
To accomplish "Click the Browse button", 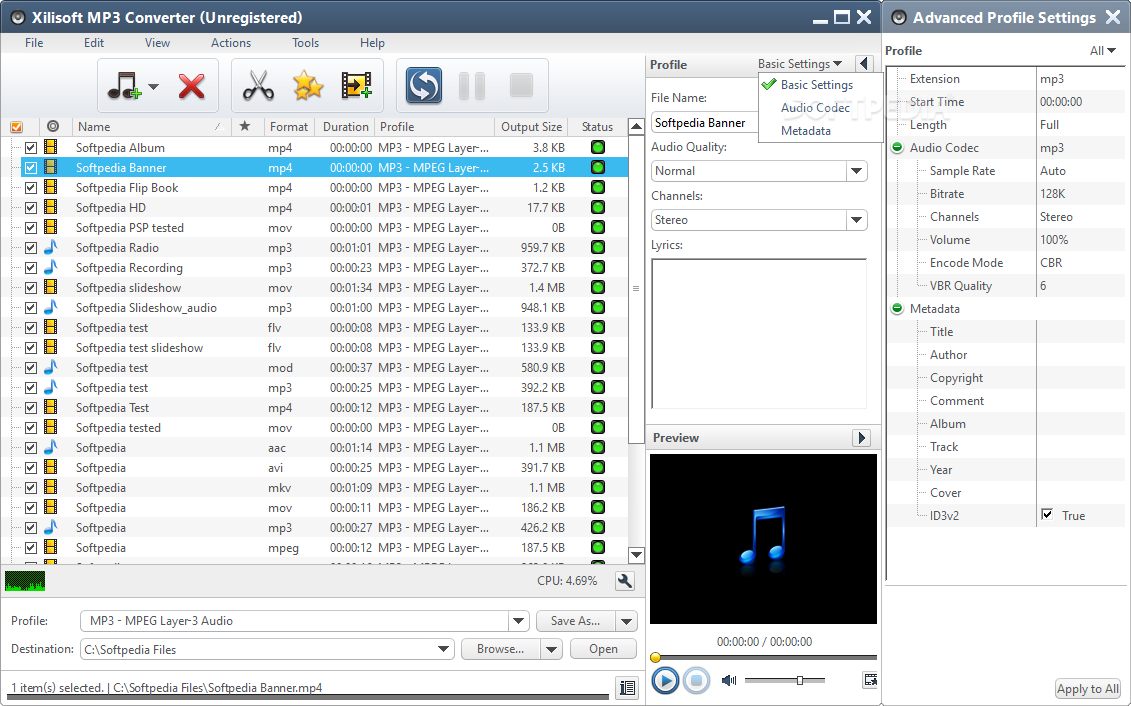I will pos(501,649).
